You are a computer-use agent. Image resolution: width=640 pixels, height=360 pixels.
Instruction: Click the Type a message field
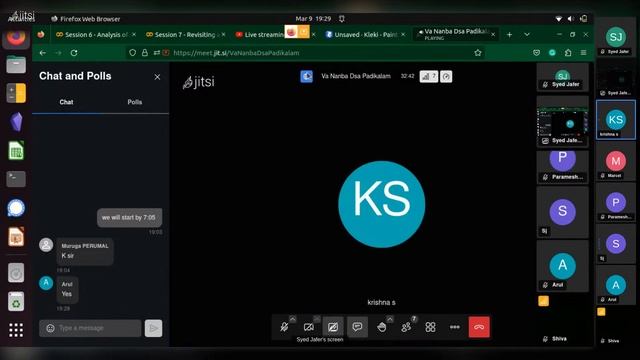90,328
